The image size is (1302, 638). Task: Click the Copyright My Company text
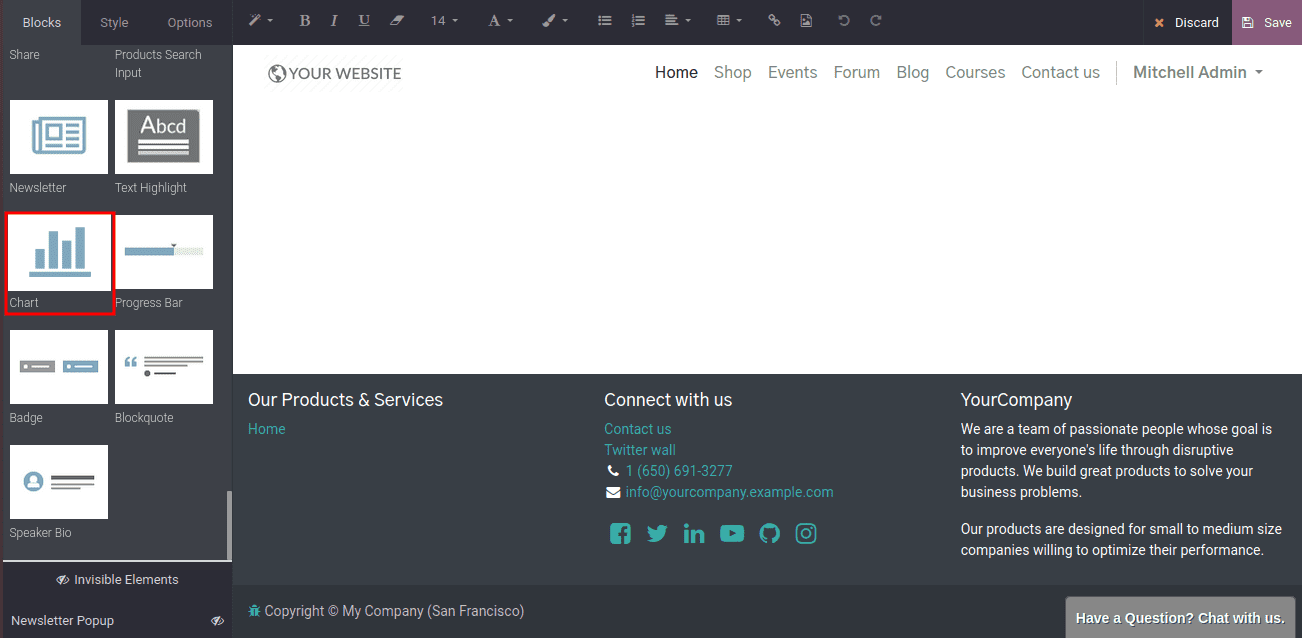(x=394, y=611)
